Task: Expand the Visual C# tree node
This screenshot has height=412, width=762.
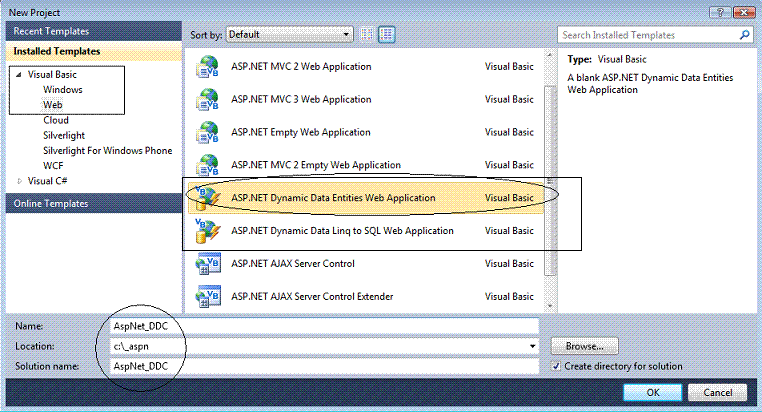Action: 19,181
